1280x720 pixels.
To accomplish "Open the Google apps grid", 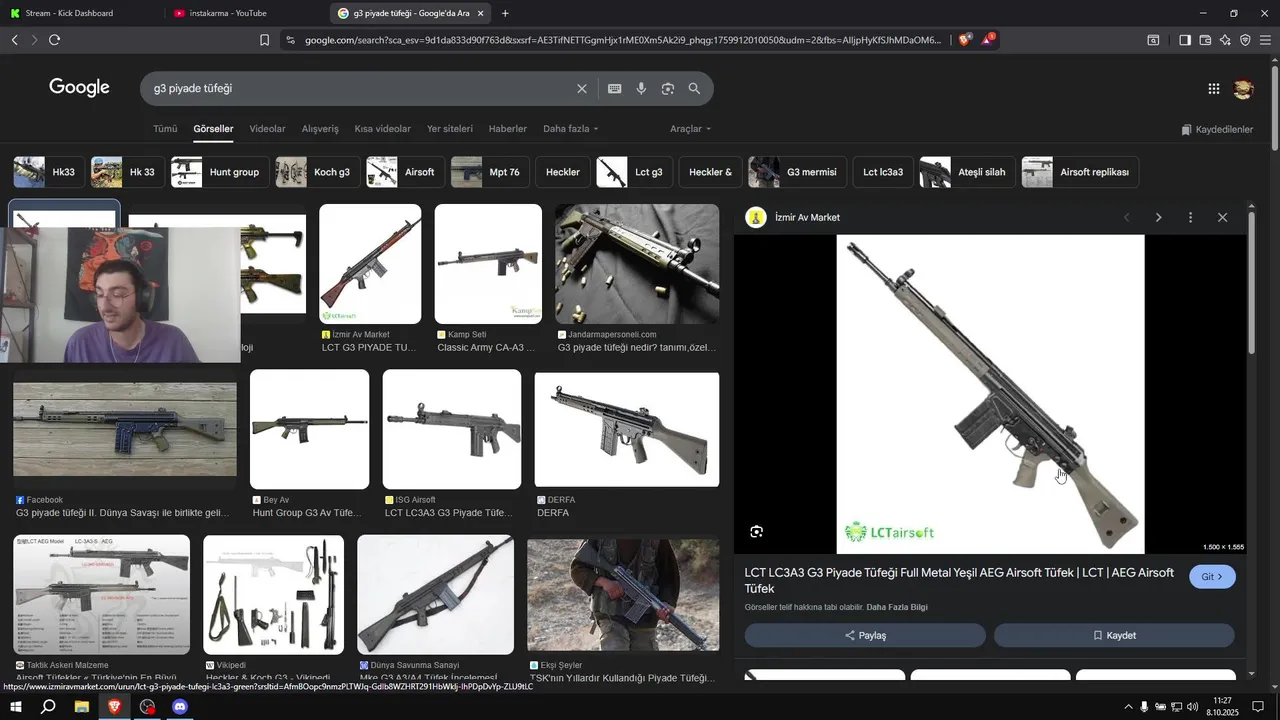I will pyautogui.click(x=1214, y=89).
